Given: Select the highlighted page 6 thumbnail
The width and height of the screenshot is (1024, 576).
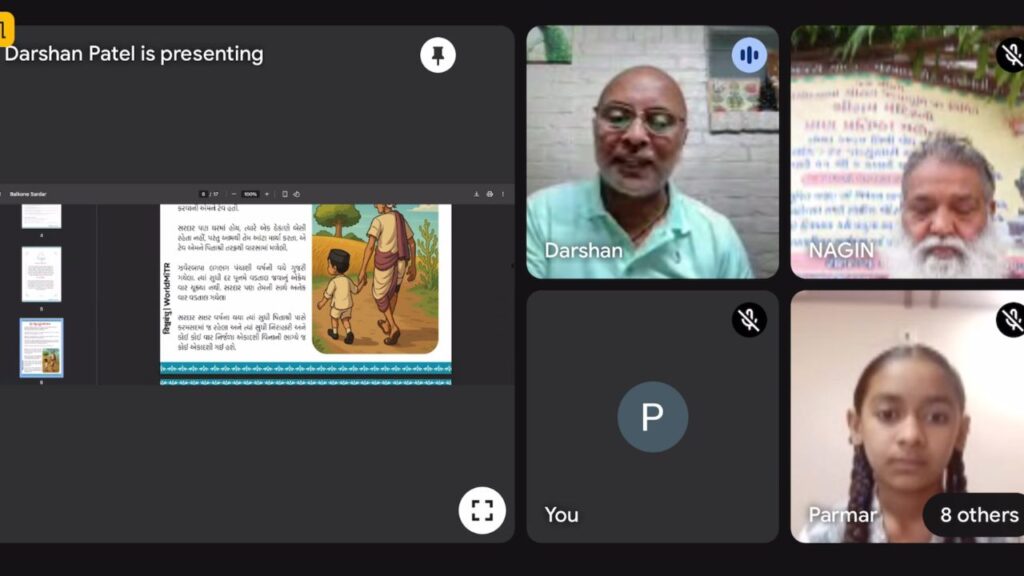Looking at the screenshot, I should 41,348.
